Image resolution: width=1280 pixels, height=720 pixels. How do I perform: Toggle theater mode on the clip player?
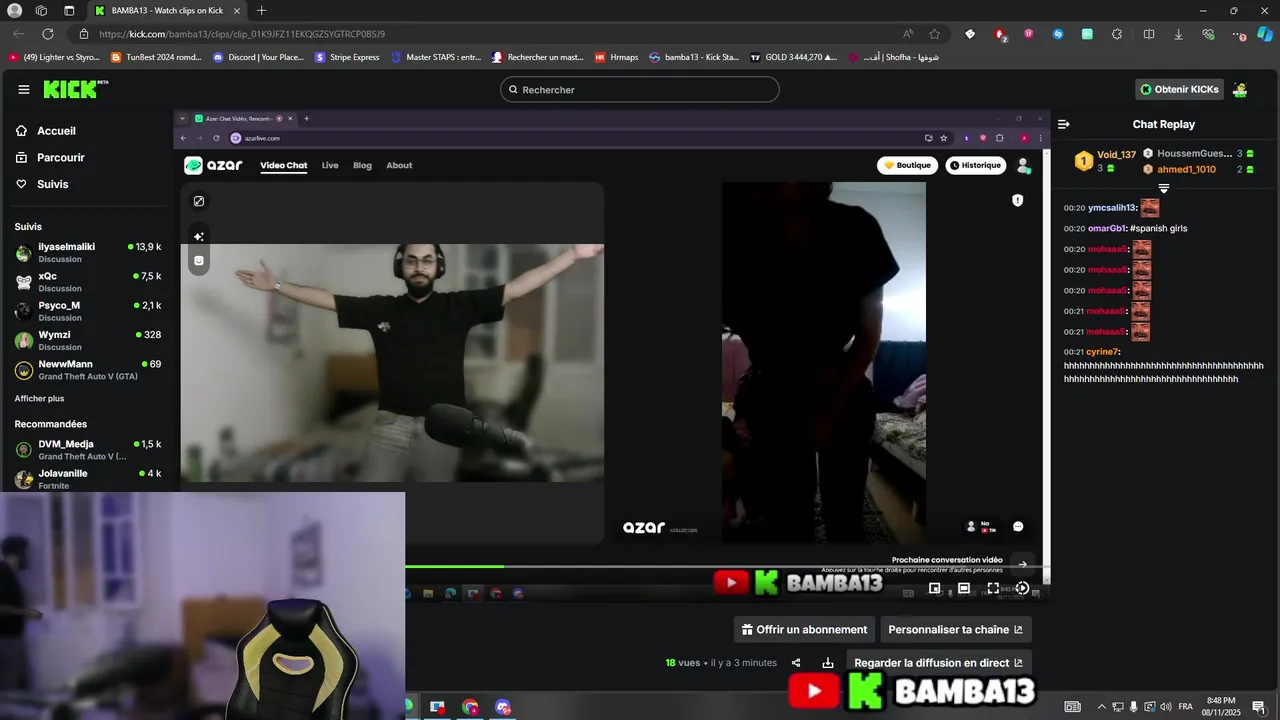(964, 589)
